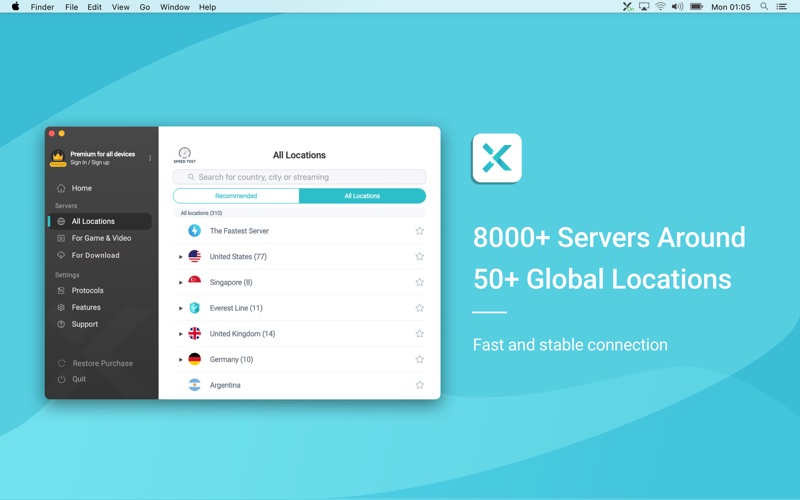This screenshot has width=800, height=500.
Task: Click the United States flag icon
Action: [194, 256]
